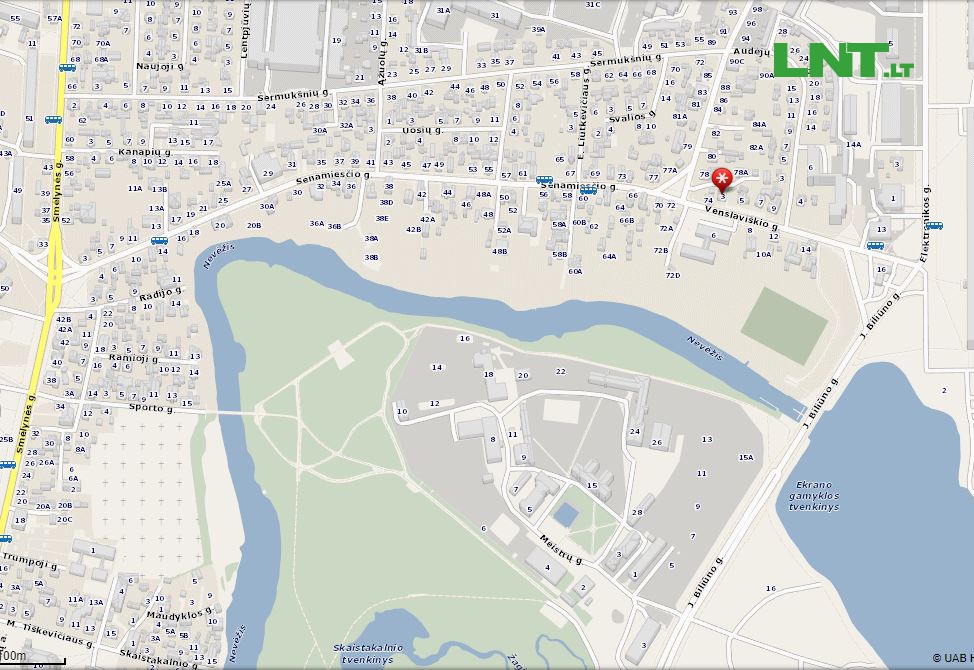Select the Radijo g. street label
This screenshot has height=670, width=974.
160,294
